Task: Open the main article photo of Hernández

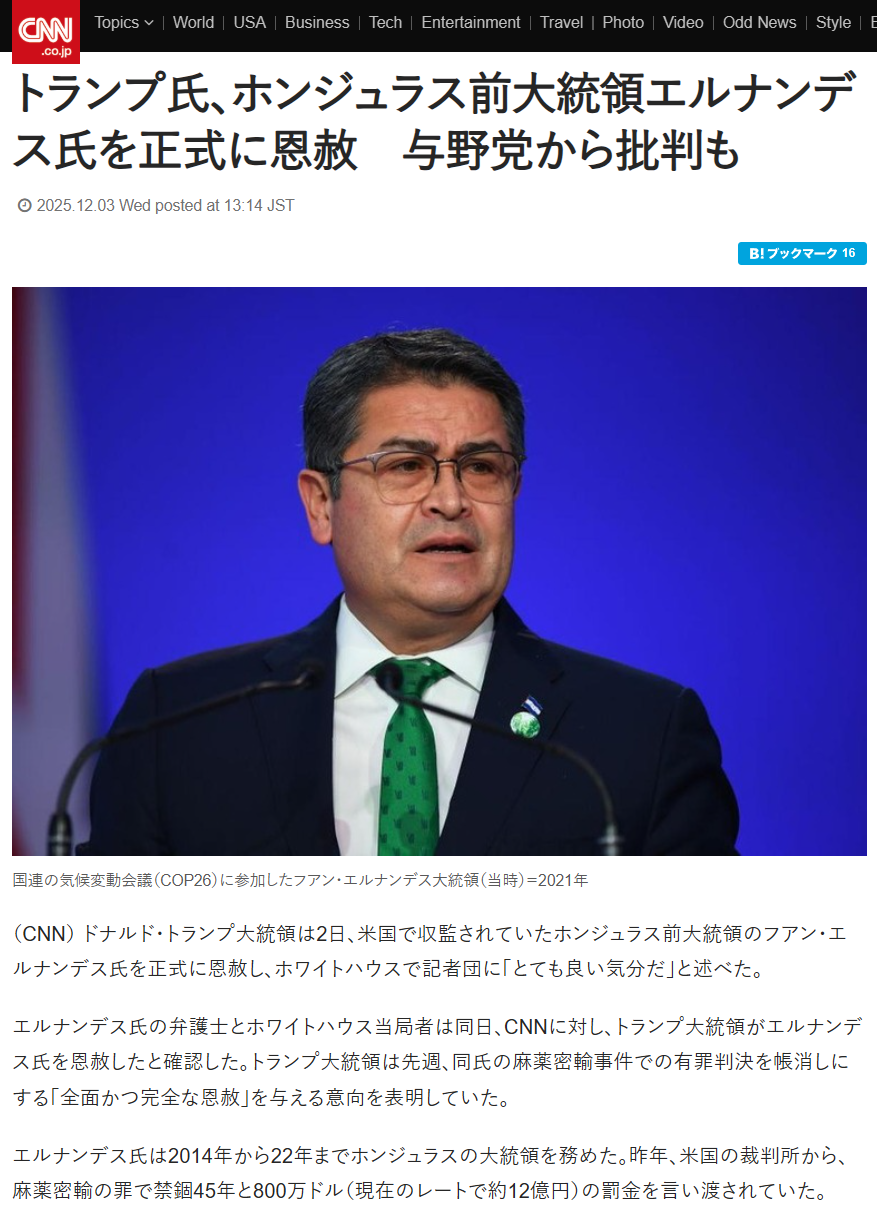Action: (439, 571)
